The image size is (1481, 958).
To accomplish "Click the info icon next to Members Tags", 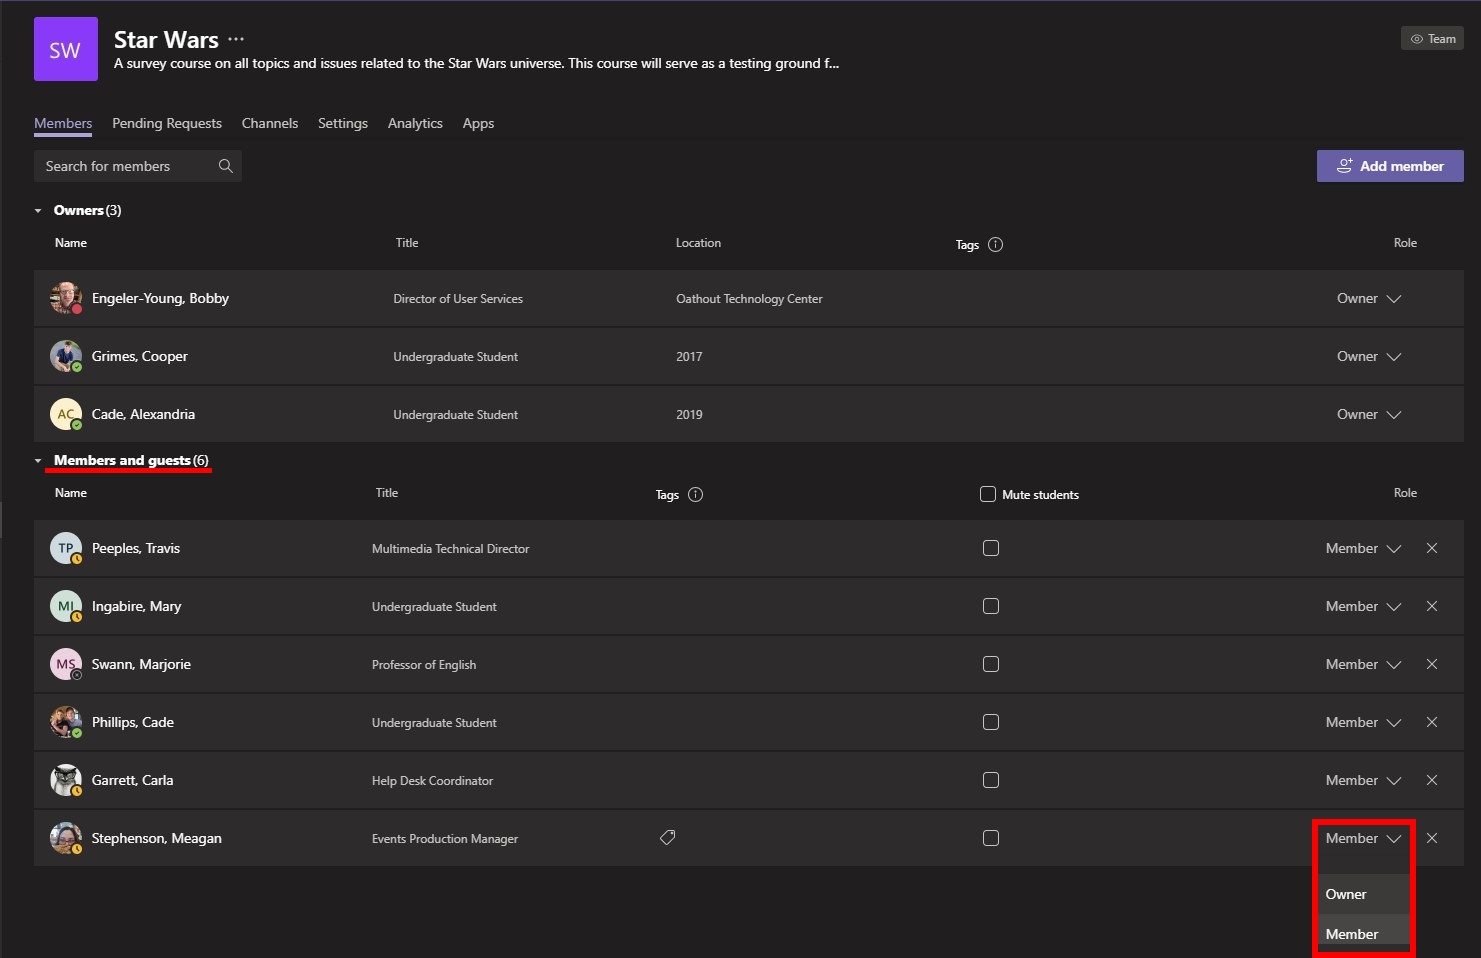I will pyautogui.click(x=696, y=494).
